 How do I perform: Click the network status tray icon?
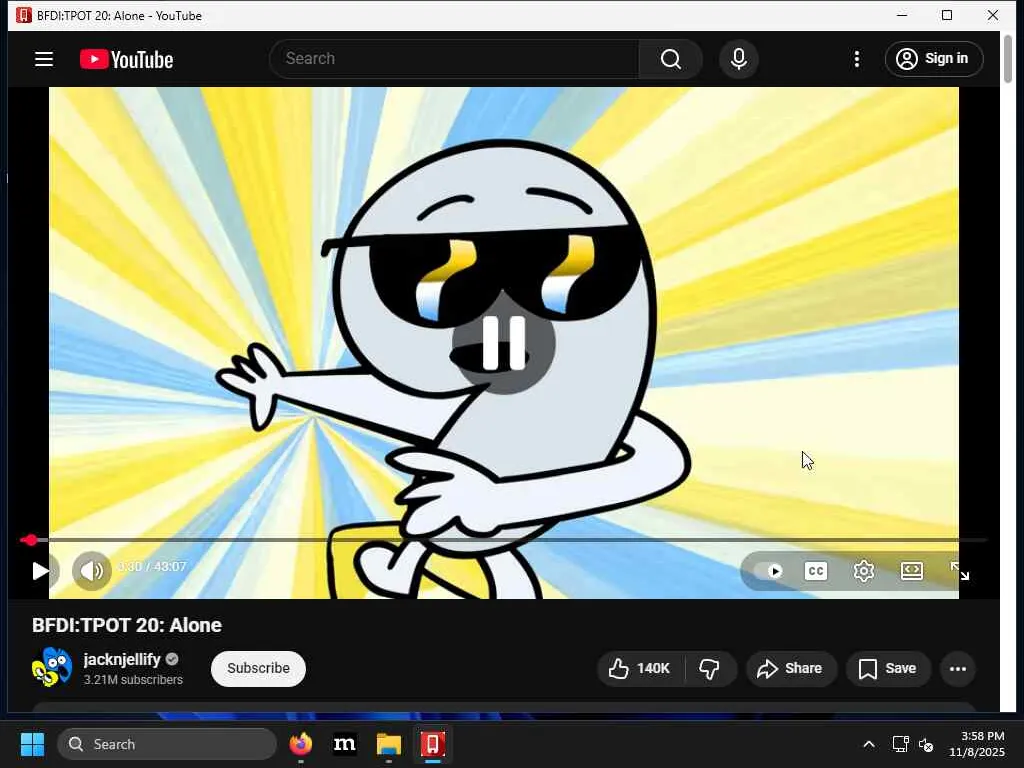click(901, 744)
